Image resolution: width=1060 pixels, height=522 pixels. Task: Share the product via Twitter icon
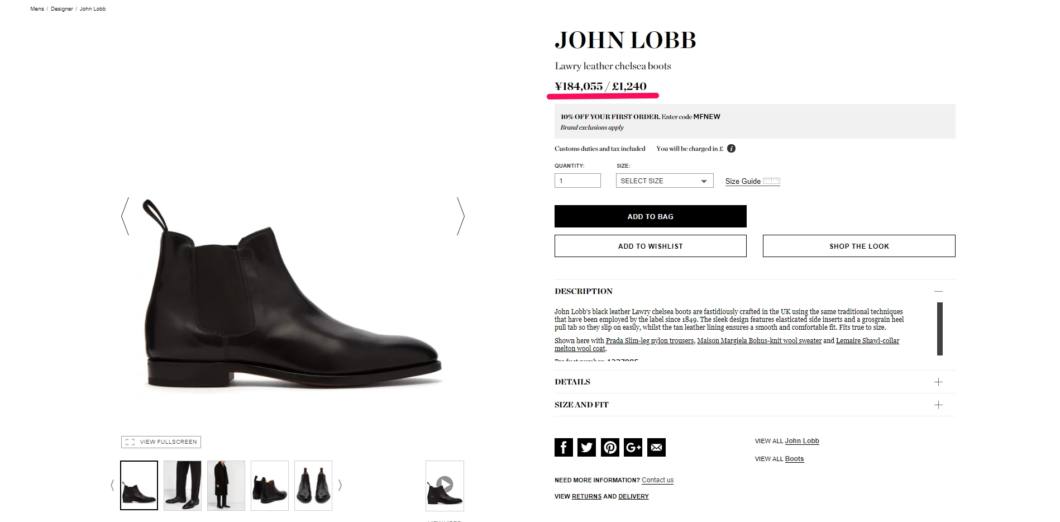(x=587, y=447)
